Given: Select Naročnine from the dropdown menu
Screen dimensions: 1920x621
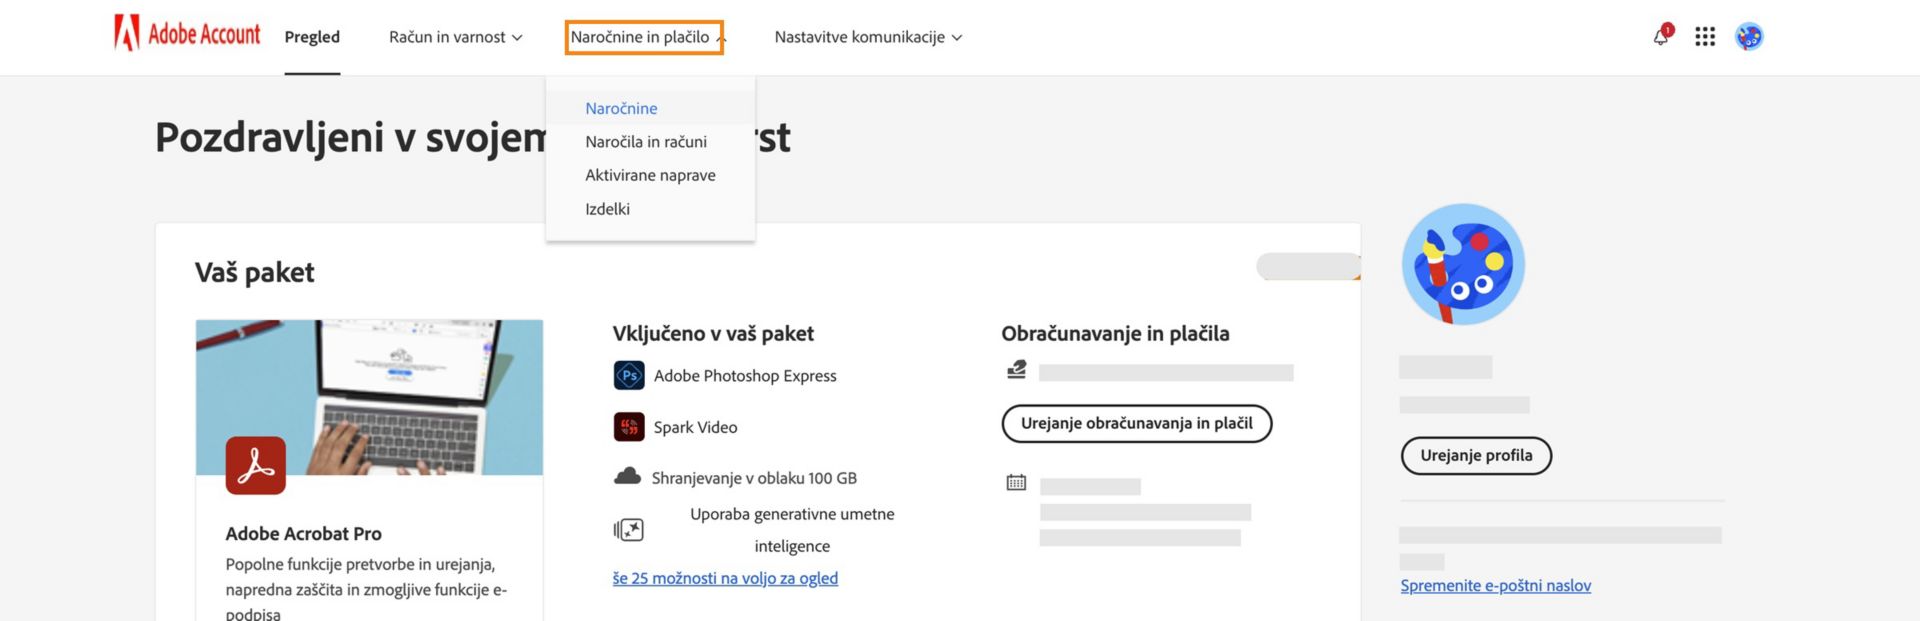Looking at the screenshot, I should tap(621, 108).
